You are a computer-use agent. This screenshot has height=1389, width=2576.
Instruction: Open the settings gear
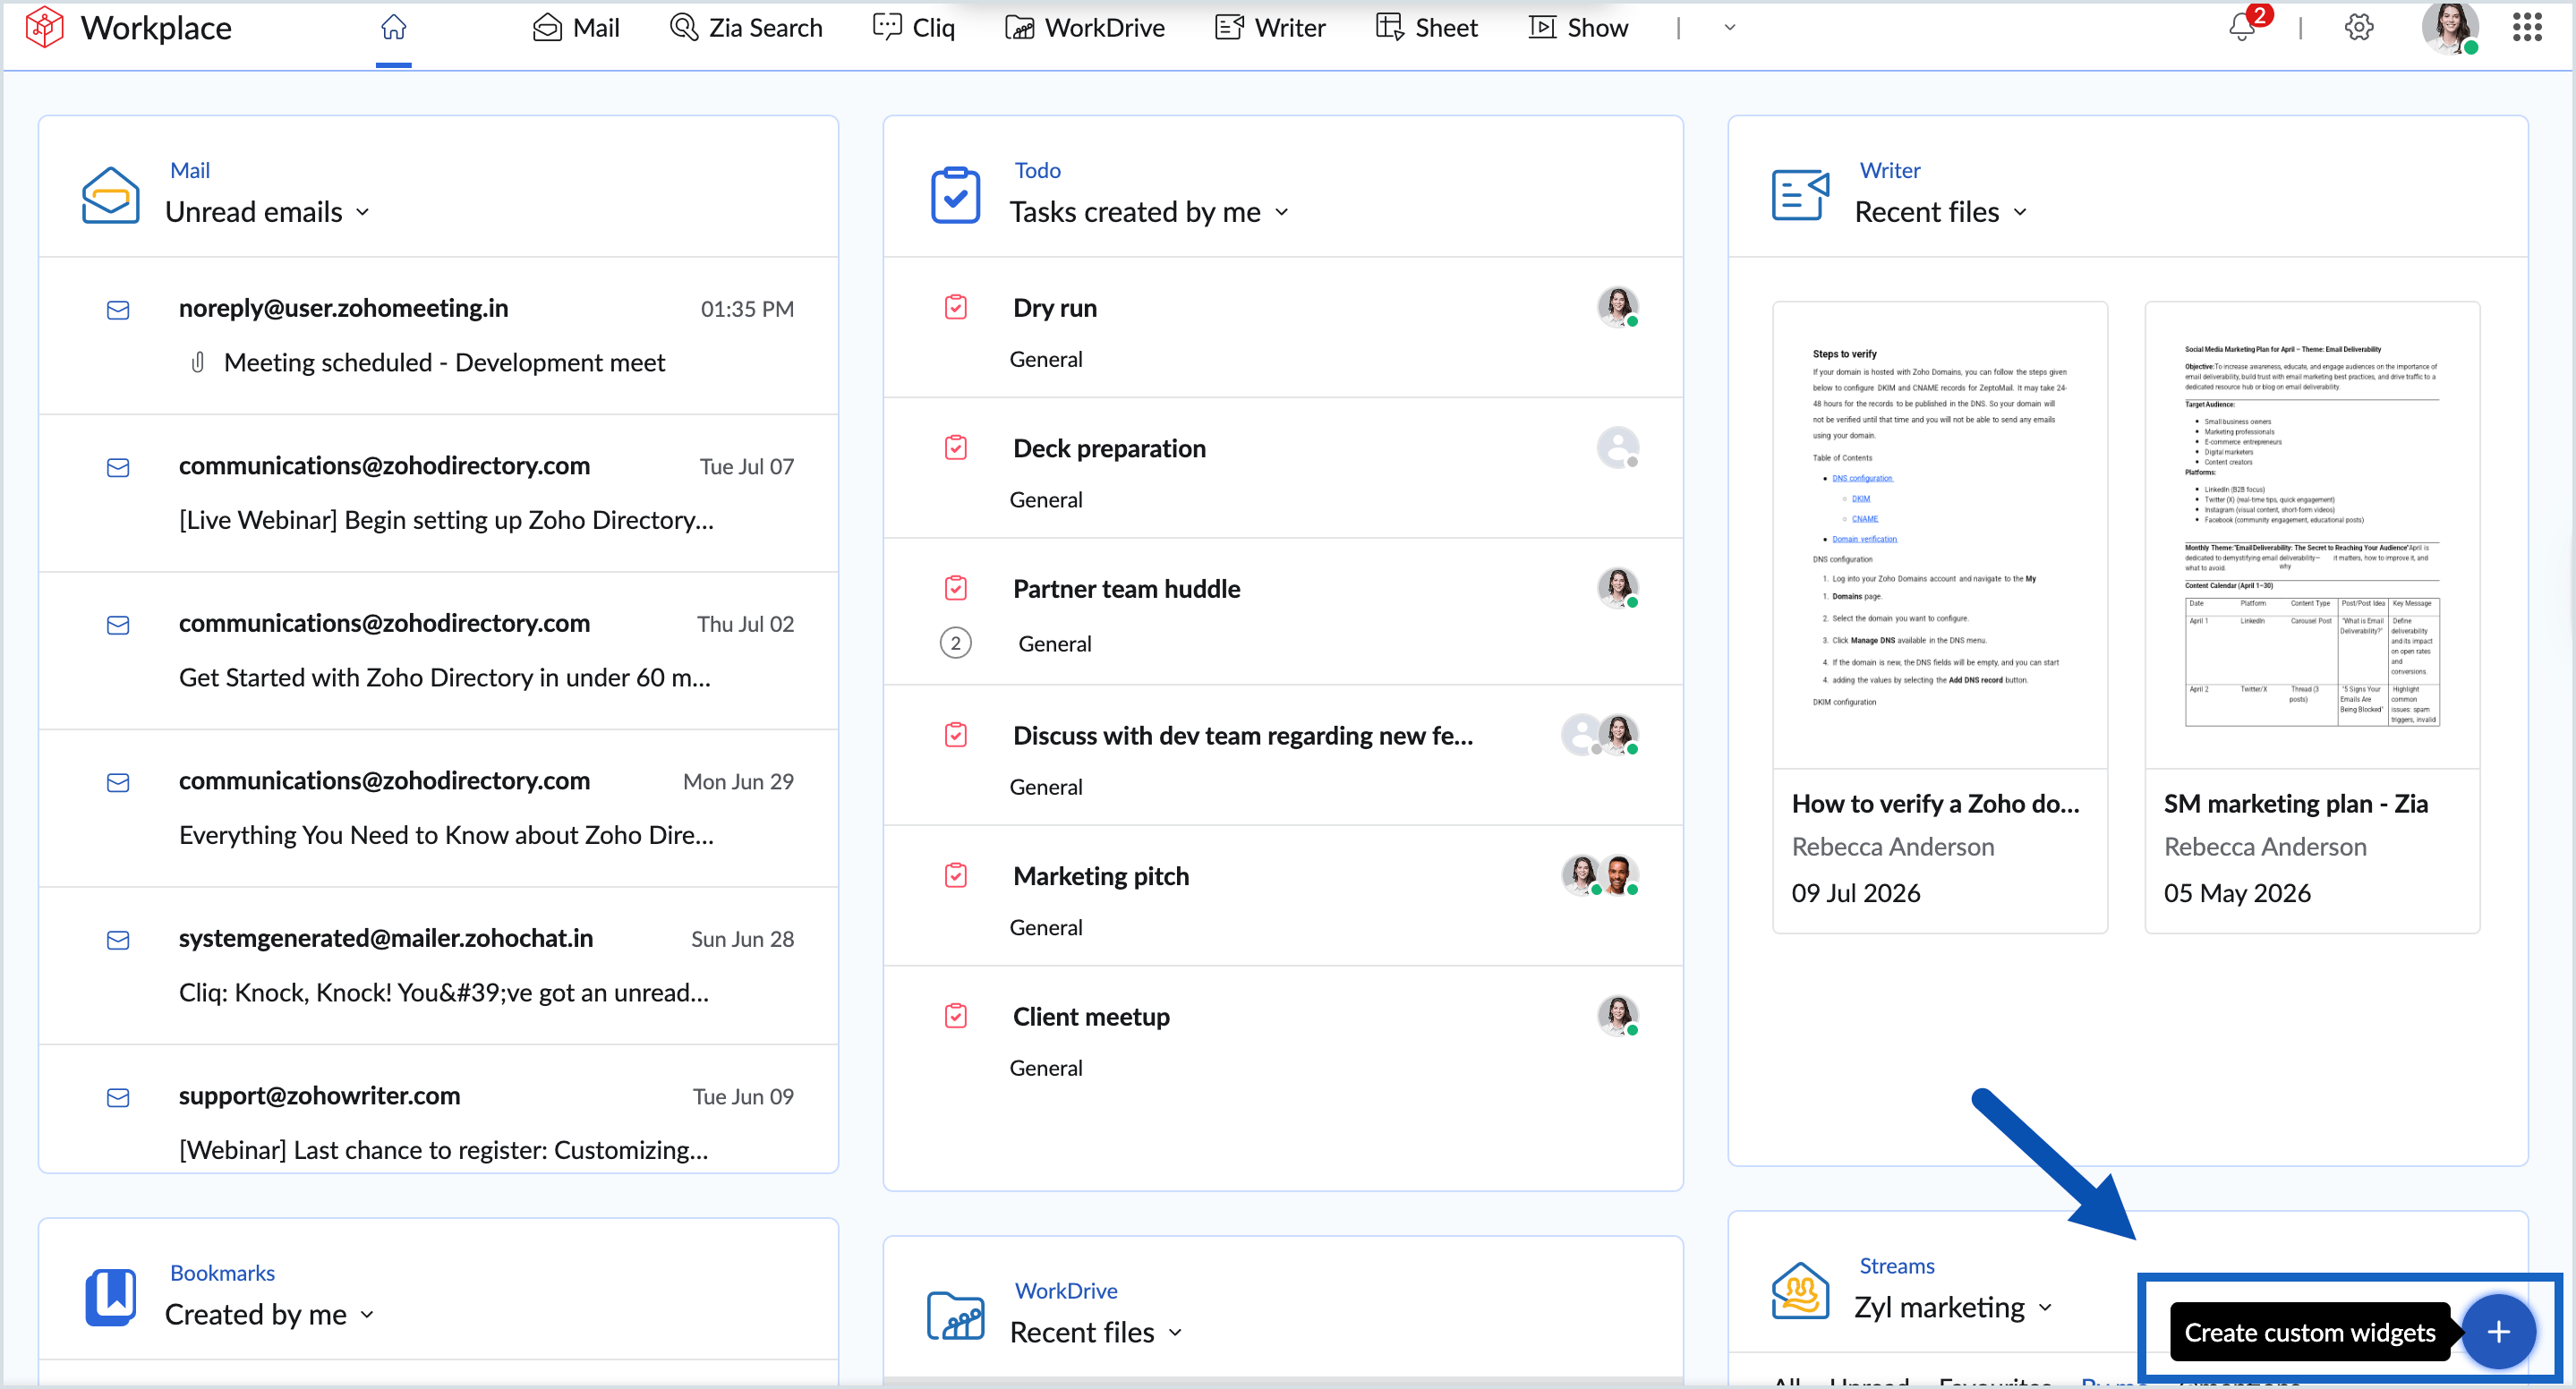tap(2358, 28)
